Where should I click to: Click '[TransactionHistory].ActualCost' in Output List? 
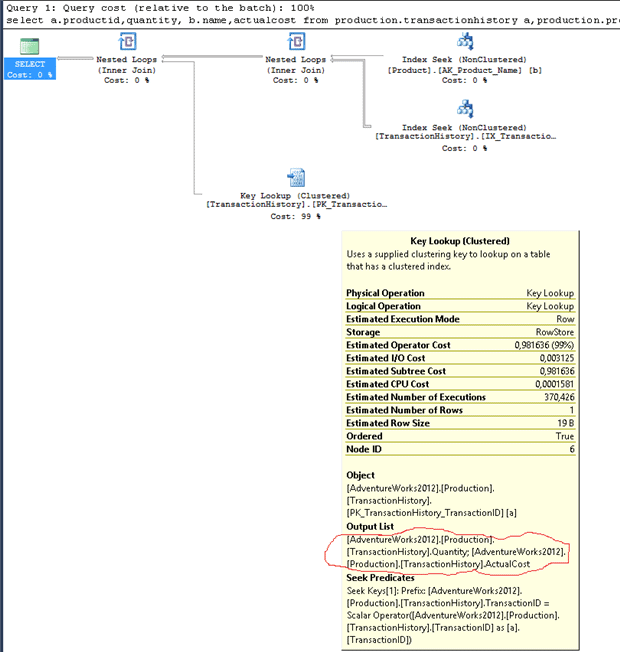[x=465, y=564]
